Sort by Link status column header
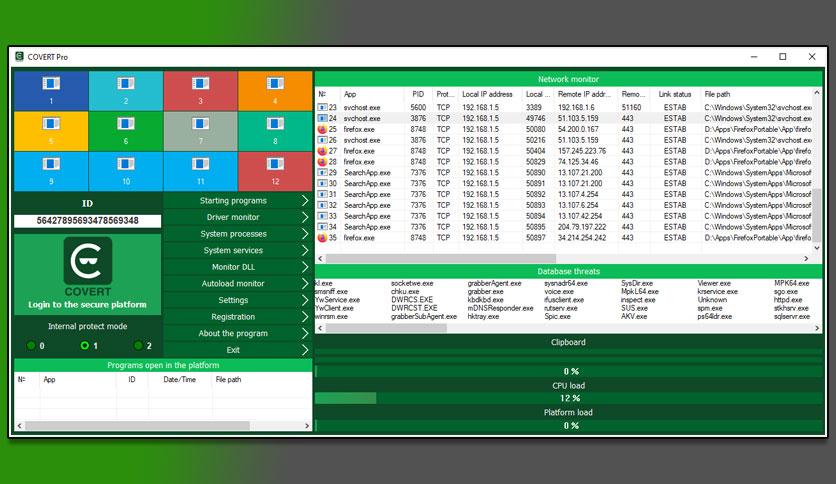Image resolution: width=836 pixels, height=484 pixels. click(x=675, y=94)
